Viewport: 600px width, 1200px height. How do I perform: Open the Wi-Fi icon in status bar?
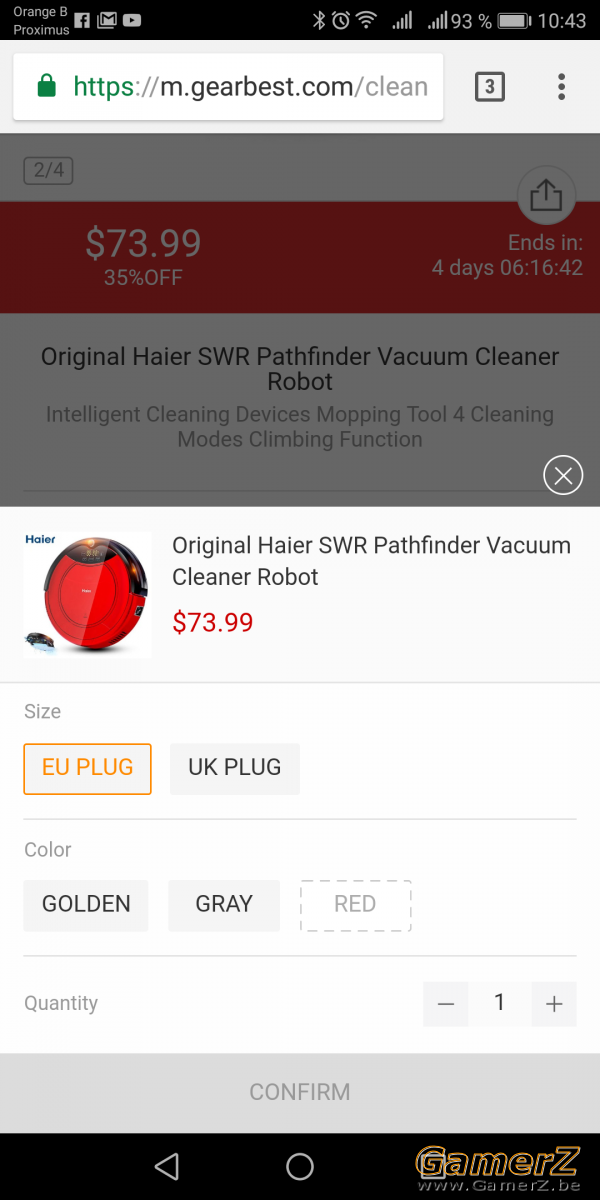pos(367,20)
